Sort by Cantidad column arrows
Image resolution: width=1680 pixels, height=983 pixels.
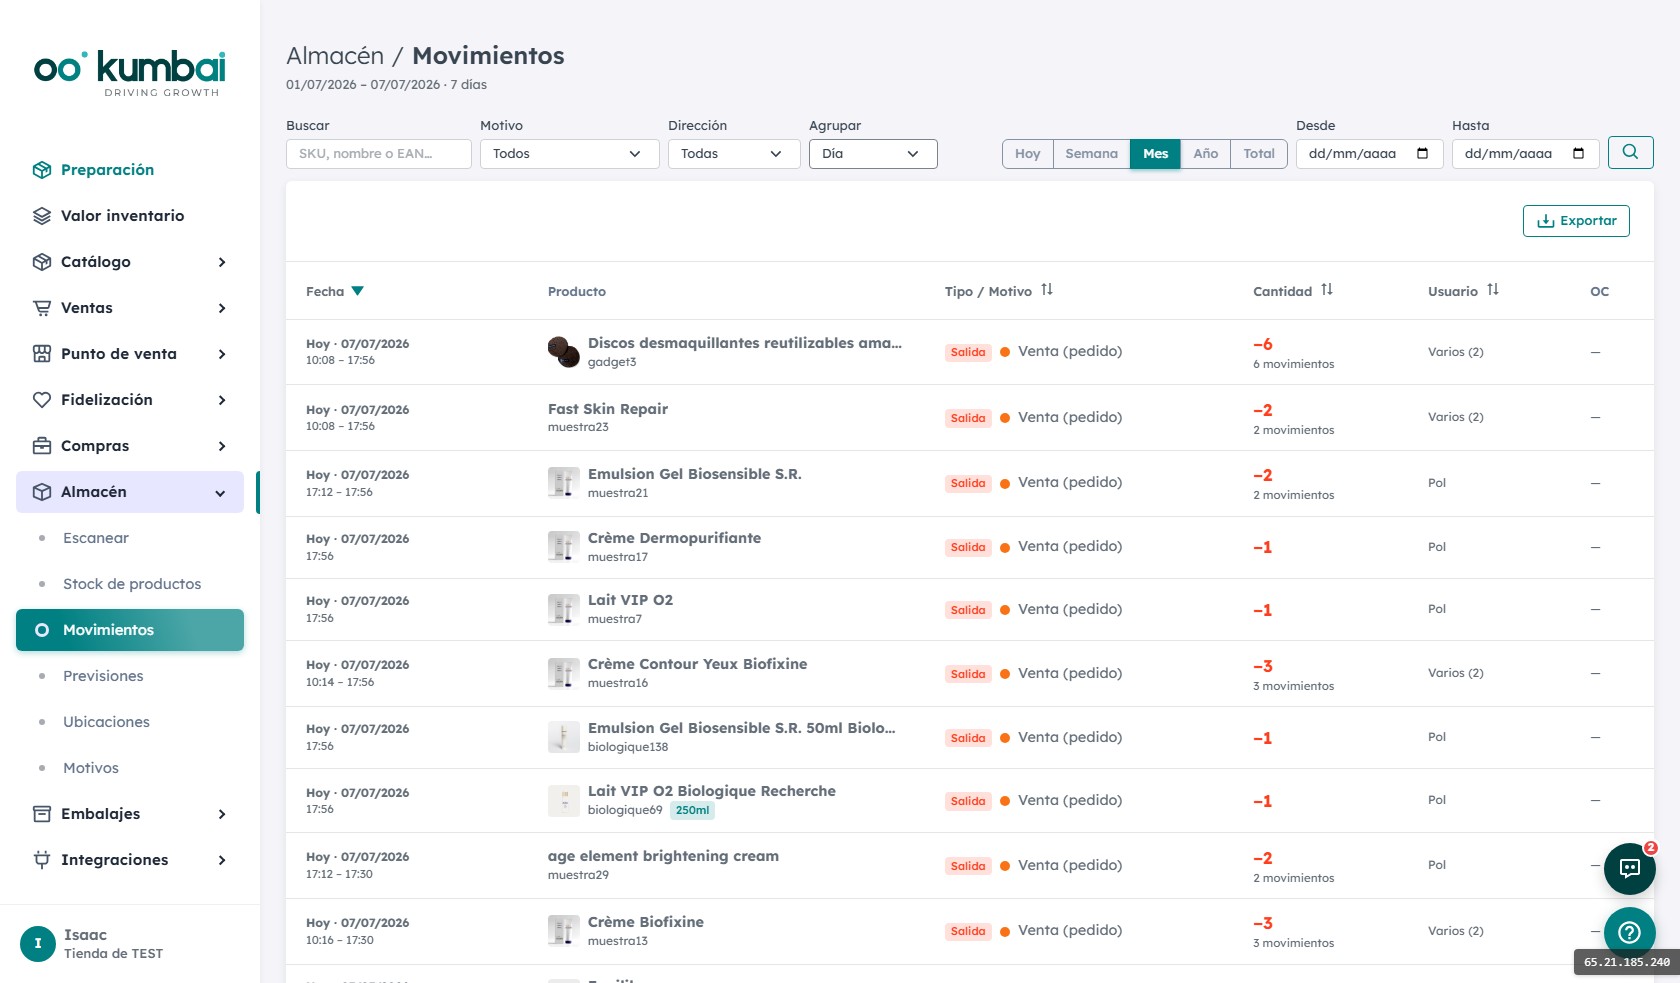click(1326, 290)
